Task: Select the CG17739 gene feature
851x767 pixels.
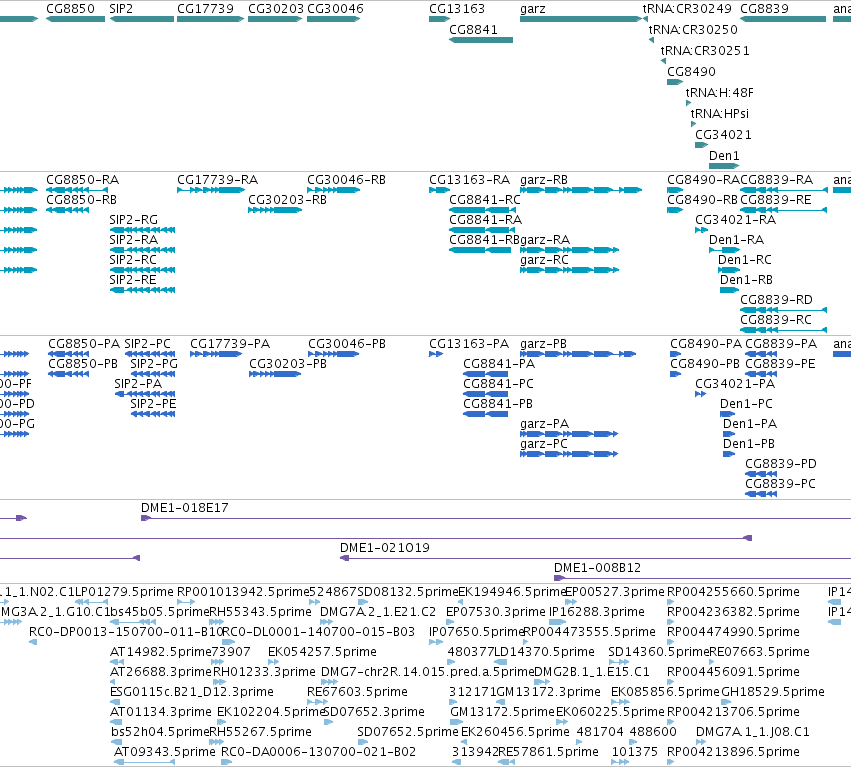Action: pos(211,19)
